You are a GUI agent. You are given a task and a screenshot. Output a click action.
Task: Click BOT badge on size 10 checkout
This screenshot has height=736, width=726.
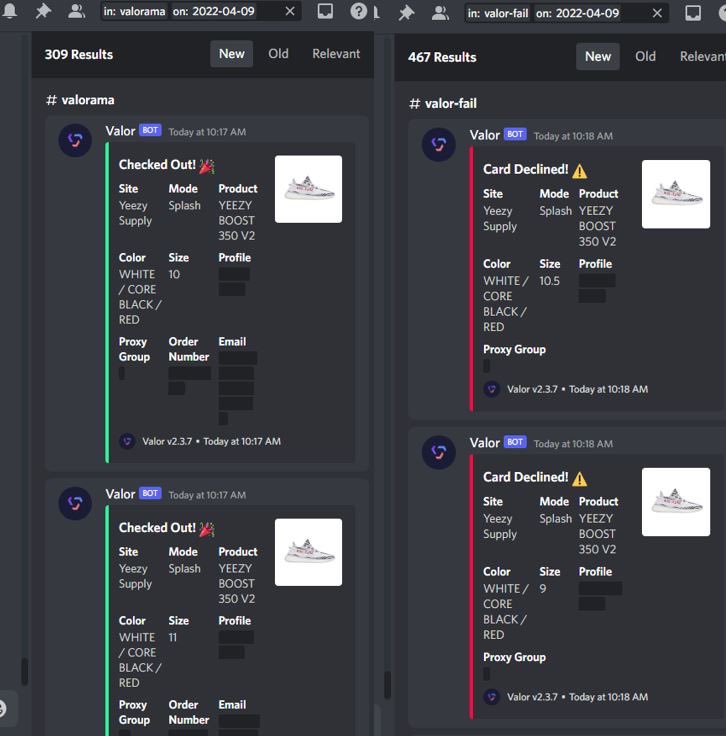[150, 130]
